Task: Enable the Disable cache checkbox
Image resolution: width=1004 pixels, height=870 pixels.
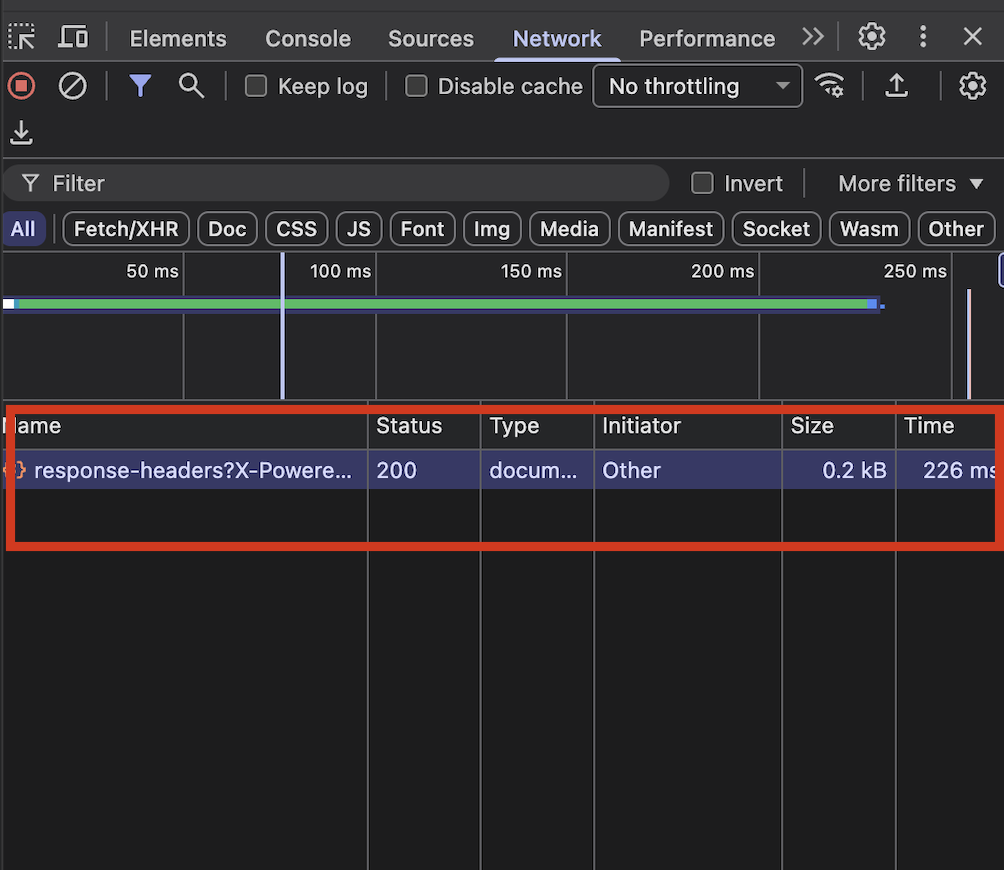Action: click(416, 86)
